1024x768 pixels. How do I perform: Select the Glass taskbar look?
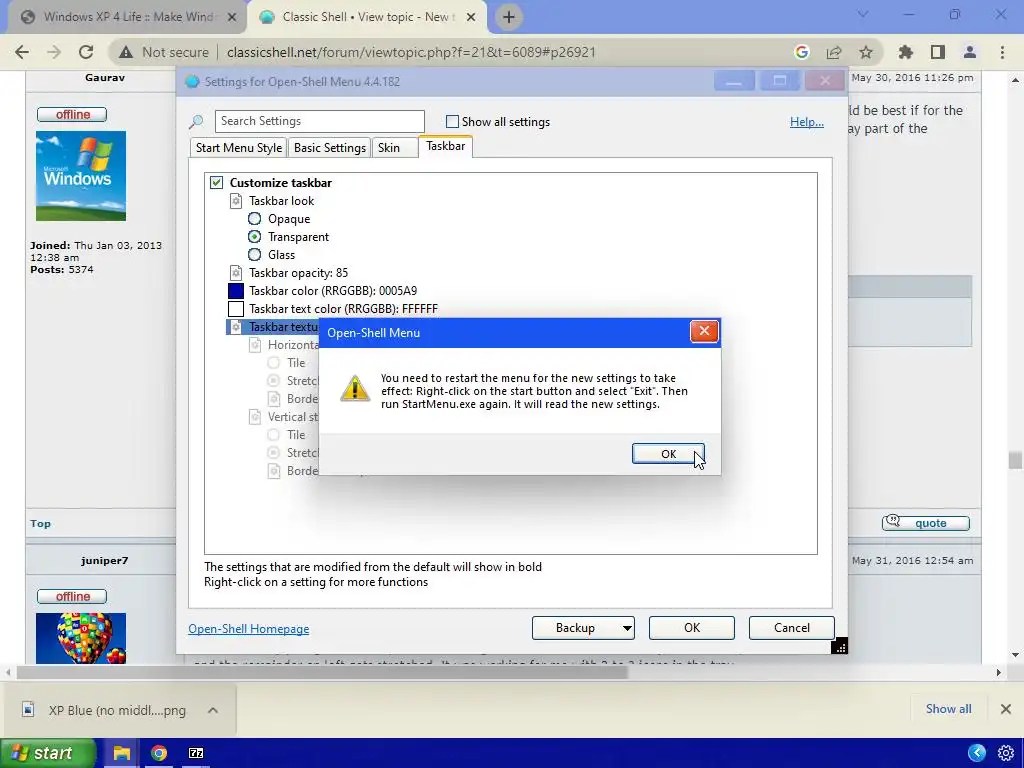pyautogui.click(x=254, y=255)
